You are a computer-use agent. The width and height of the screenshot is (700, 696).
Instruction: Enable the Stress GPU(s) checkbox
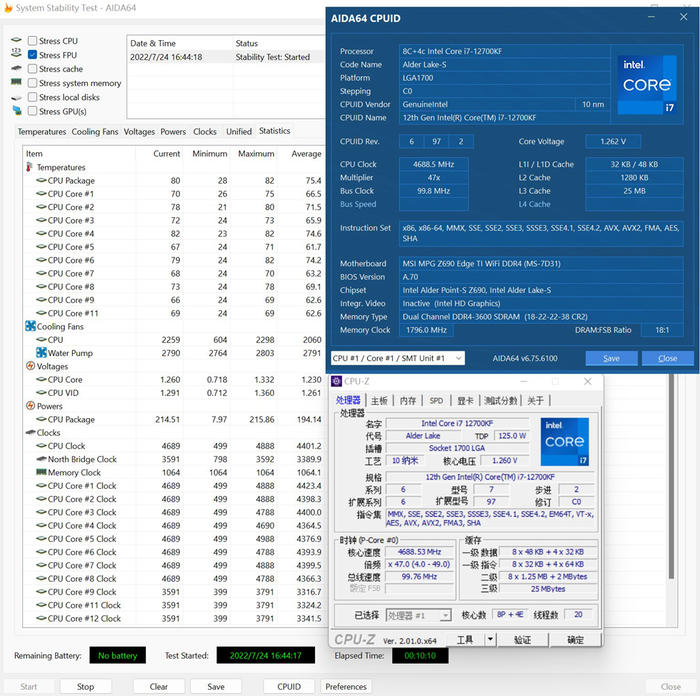pos(32,111)
